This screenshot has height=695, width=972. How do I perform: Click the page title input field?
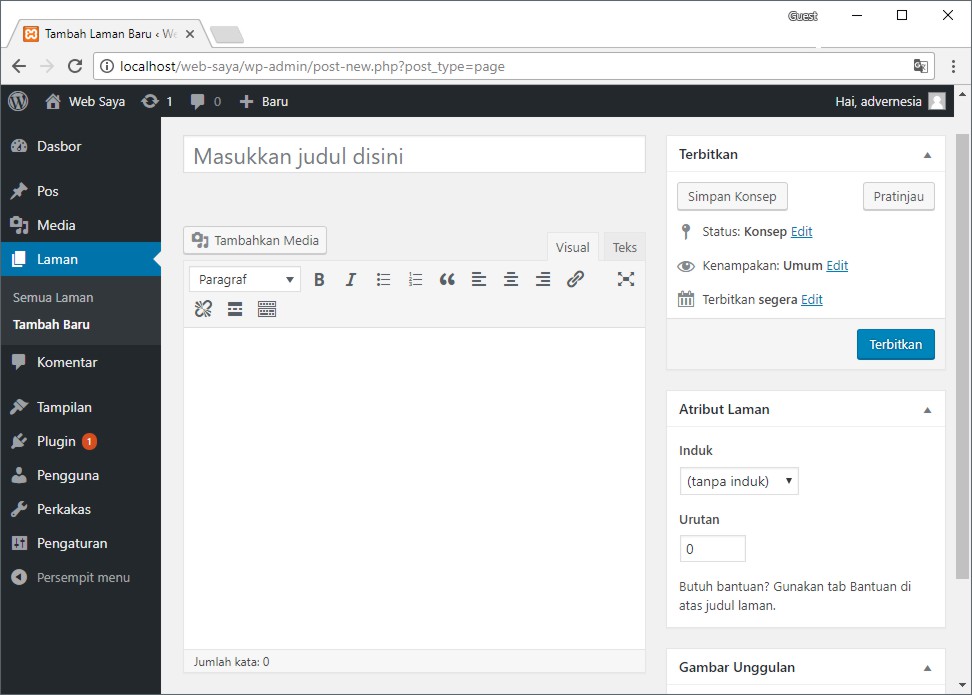(x=414, y=155)
